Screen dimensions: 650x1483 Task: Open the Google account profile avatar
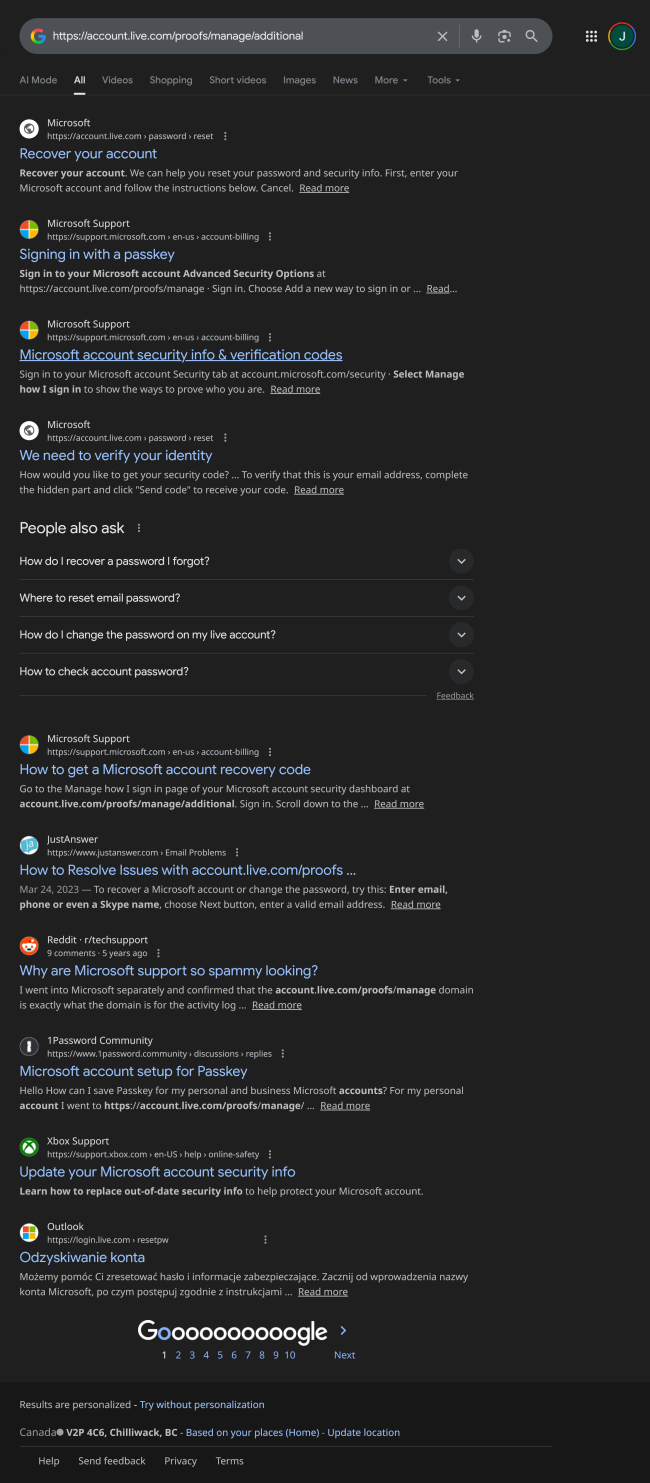pyautogui.click(x=622, y=36)
